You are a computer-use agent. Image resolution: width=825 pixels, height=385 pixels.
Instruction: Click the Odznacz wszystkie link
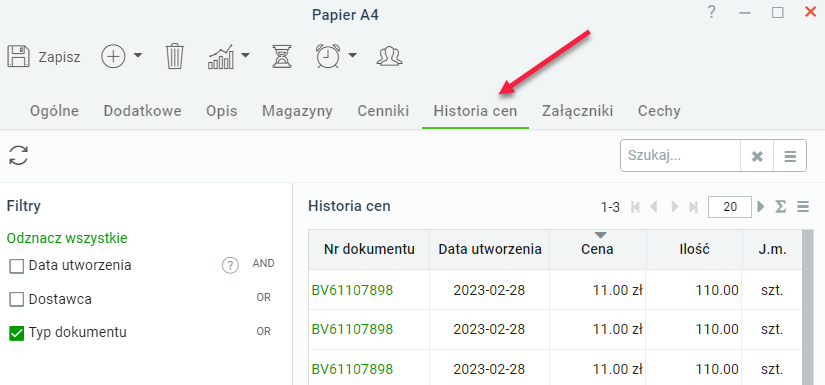pos(67,238)
